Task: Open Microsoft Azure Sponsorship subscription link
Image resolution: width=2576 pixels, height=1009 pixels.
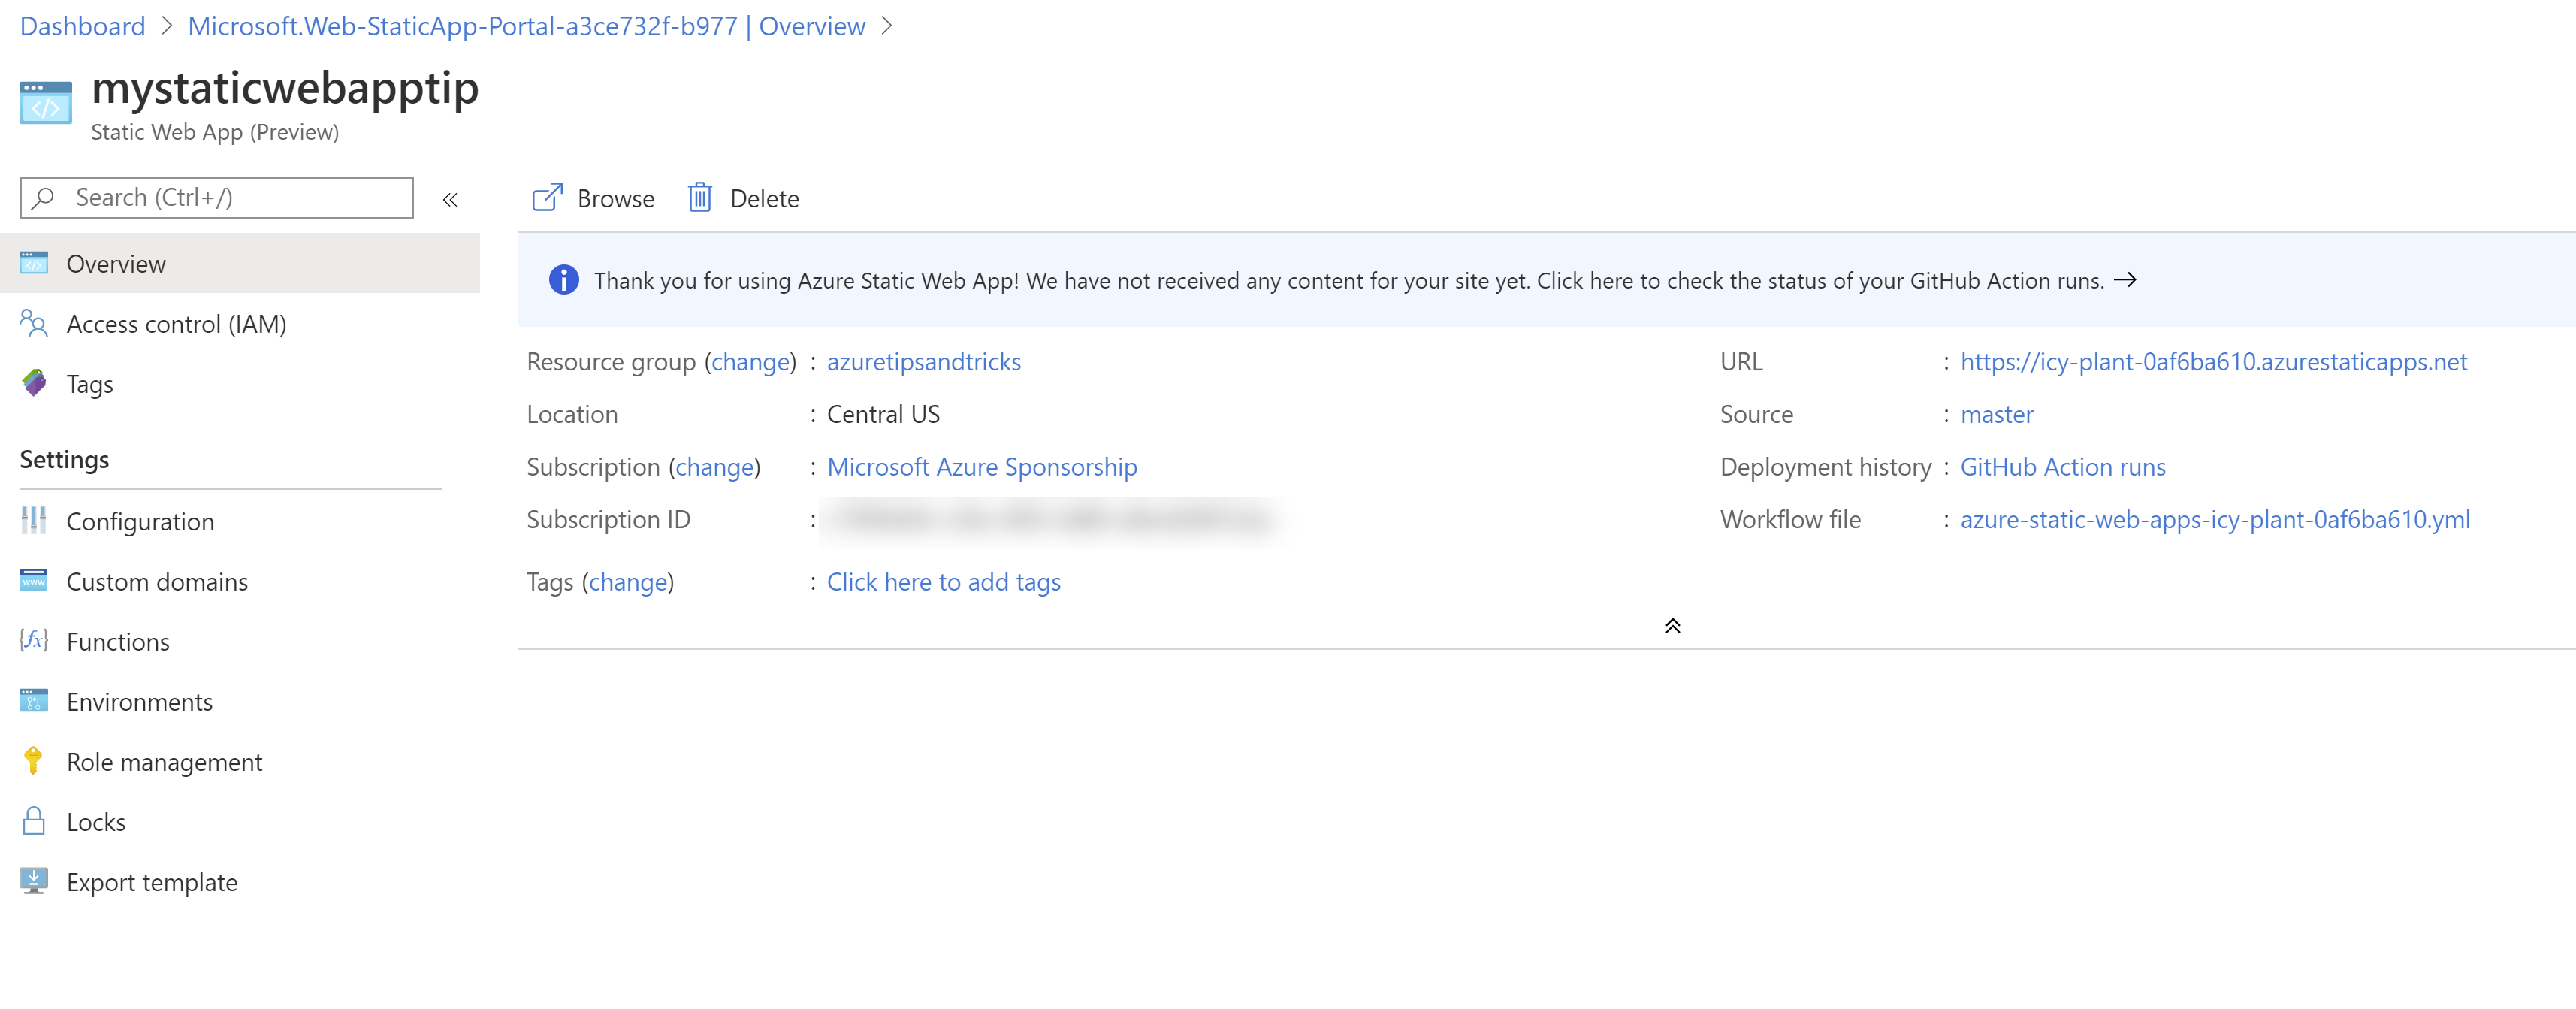Action: pyautogui.click(x=982, y=467)
